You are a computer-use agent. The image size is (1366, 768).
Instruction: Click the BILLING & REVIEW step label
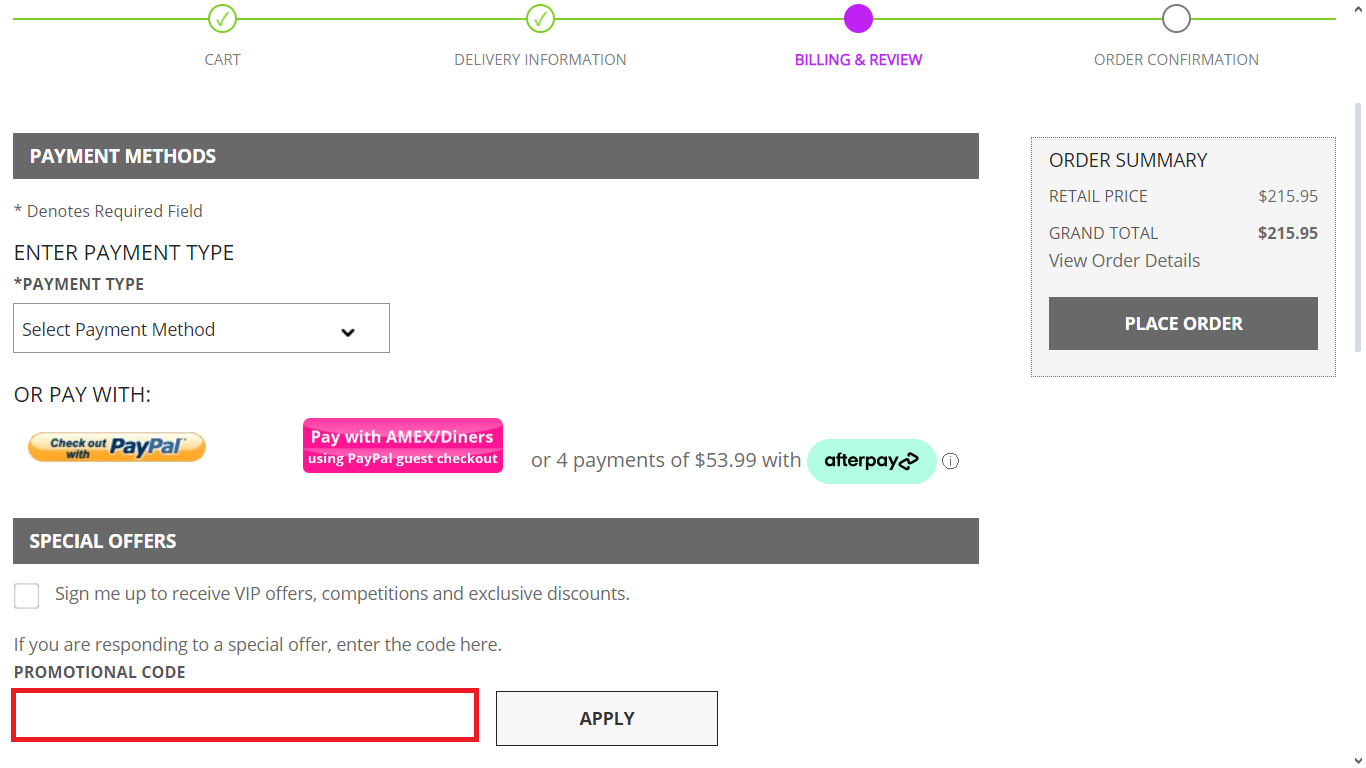[x=858, y=59]
